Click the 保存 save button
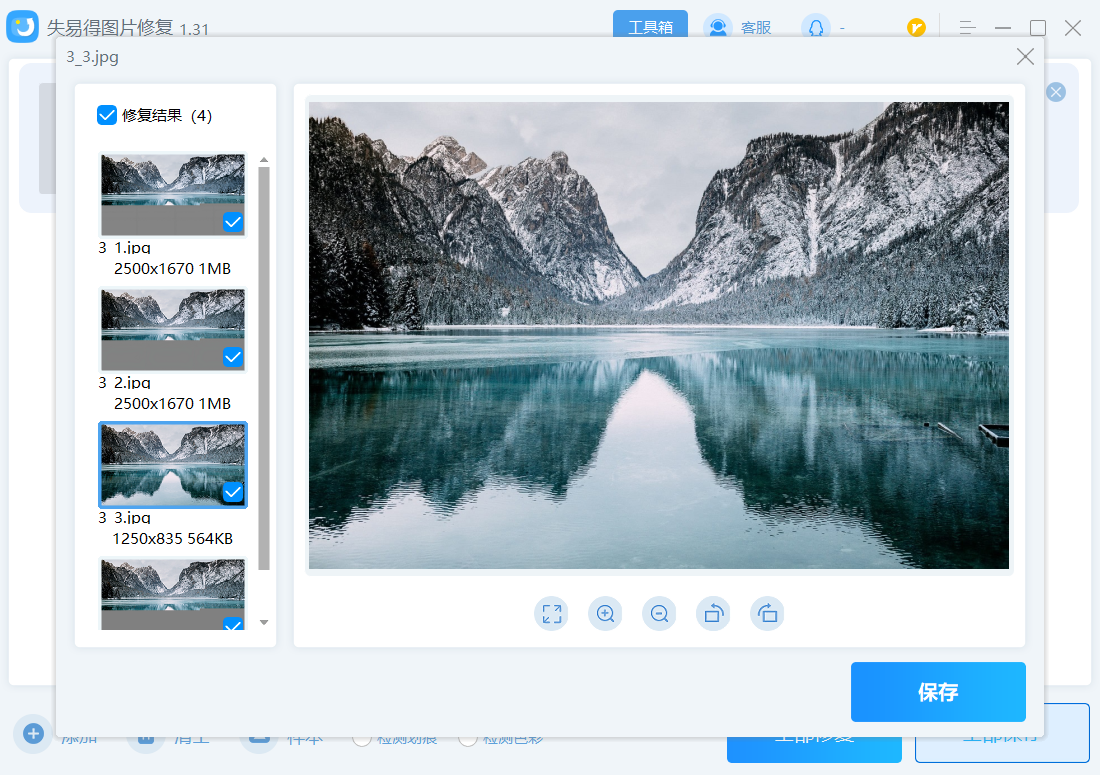Image resolution: width=1100 pixels, height=775 pixels. click(x=938, y=692)
